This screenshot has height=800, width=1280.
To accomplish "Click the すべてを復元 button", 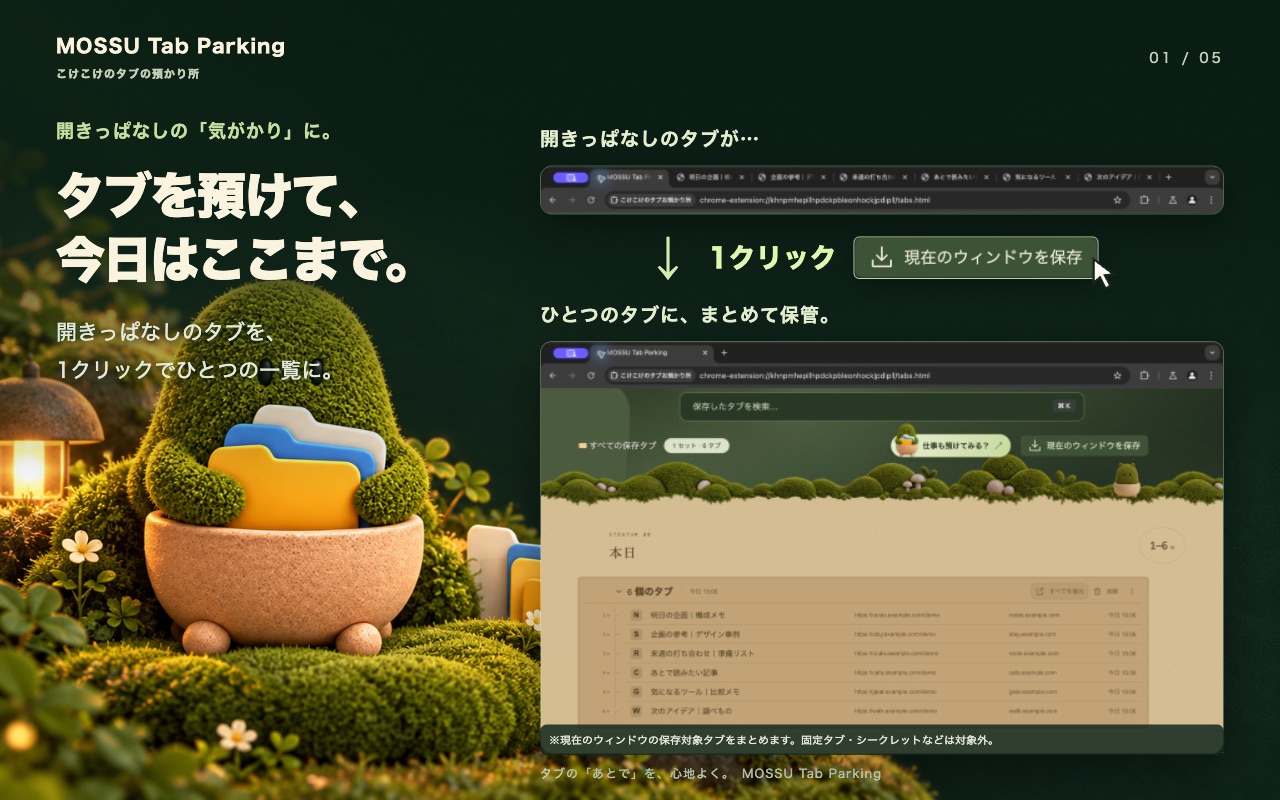I will [1060, 591].
